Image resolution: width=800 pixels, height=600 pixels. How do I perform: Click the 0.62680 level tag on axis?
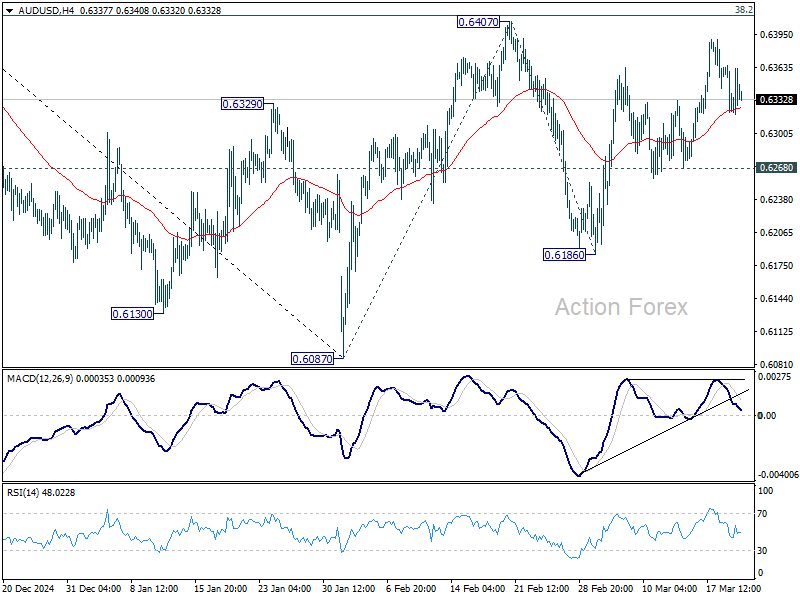(x=776, y=168)
